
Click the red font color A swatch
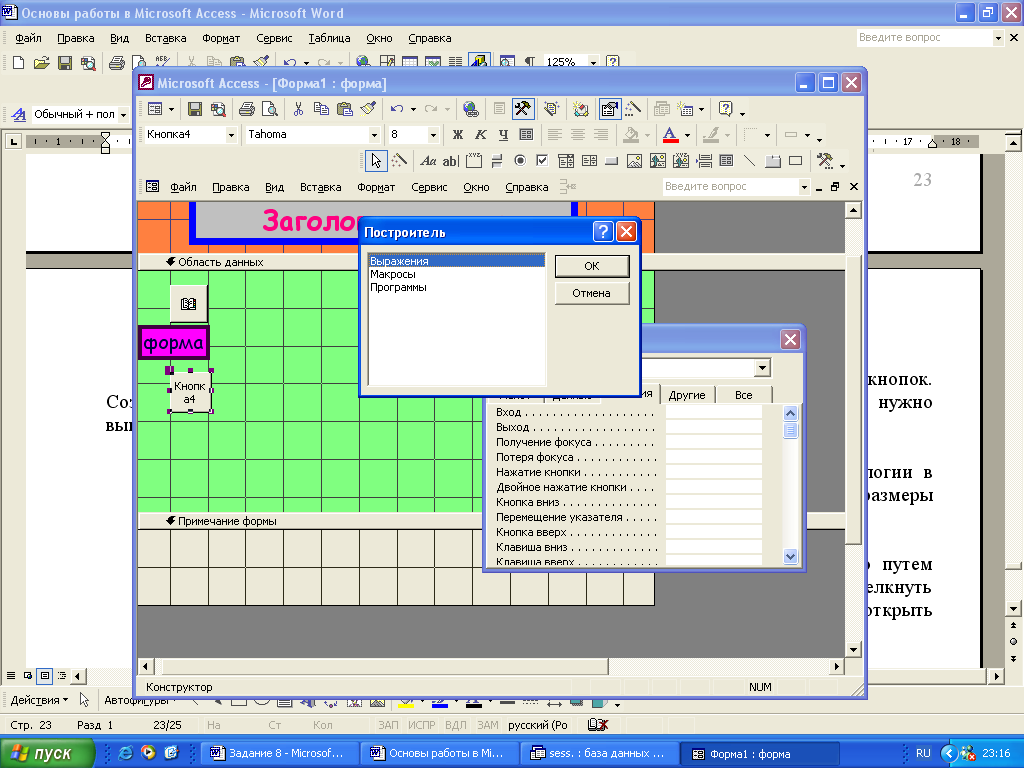(x=670, y=135)
